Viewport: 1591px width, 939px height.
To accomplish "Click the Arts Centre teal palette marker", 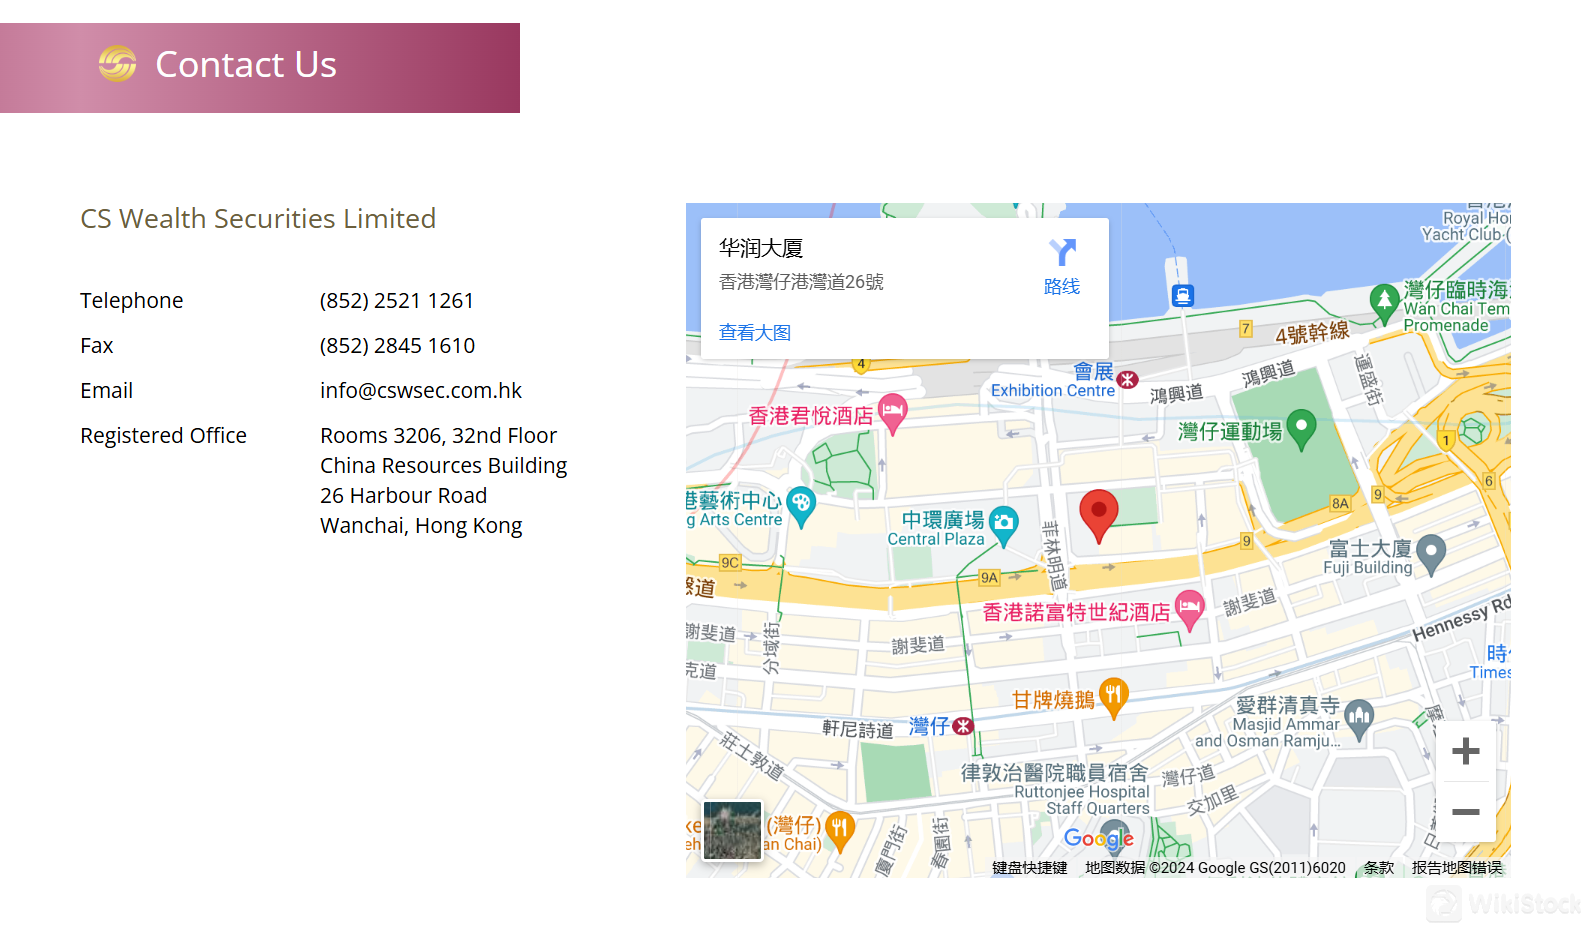I will click(x=801, y=507).
